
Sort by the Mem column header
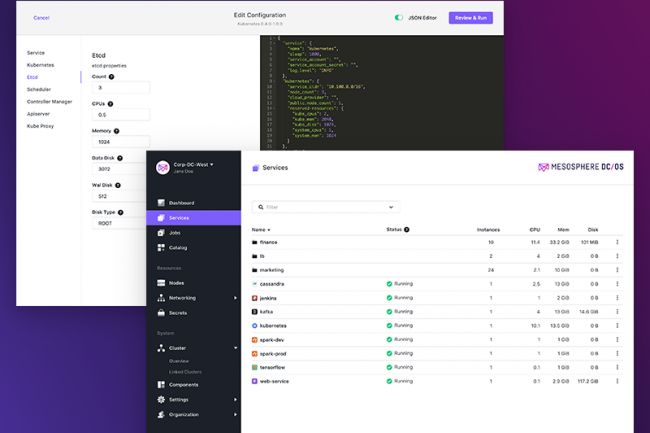pyautogui.click(x=563, y=230)
